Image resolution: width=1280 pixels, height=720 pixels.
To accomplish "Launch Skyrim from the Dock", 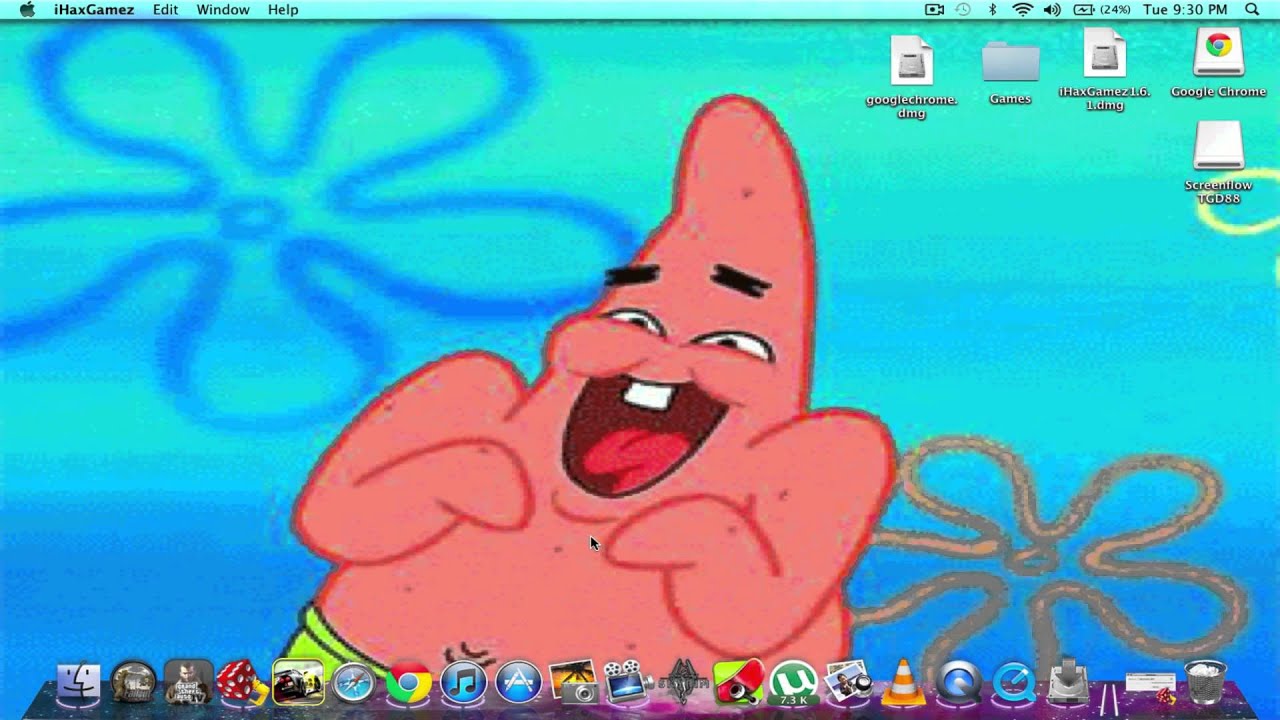I will (x=685, y=682).
